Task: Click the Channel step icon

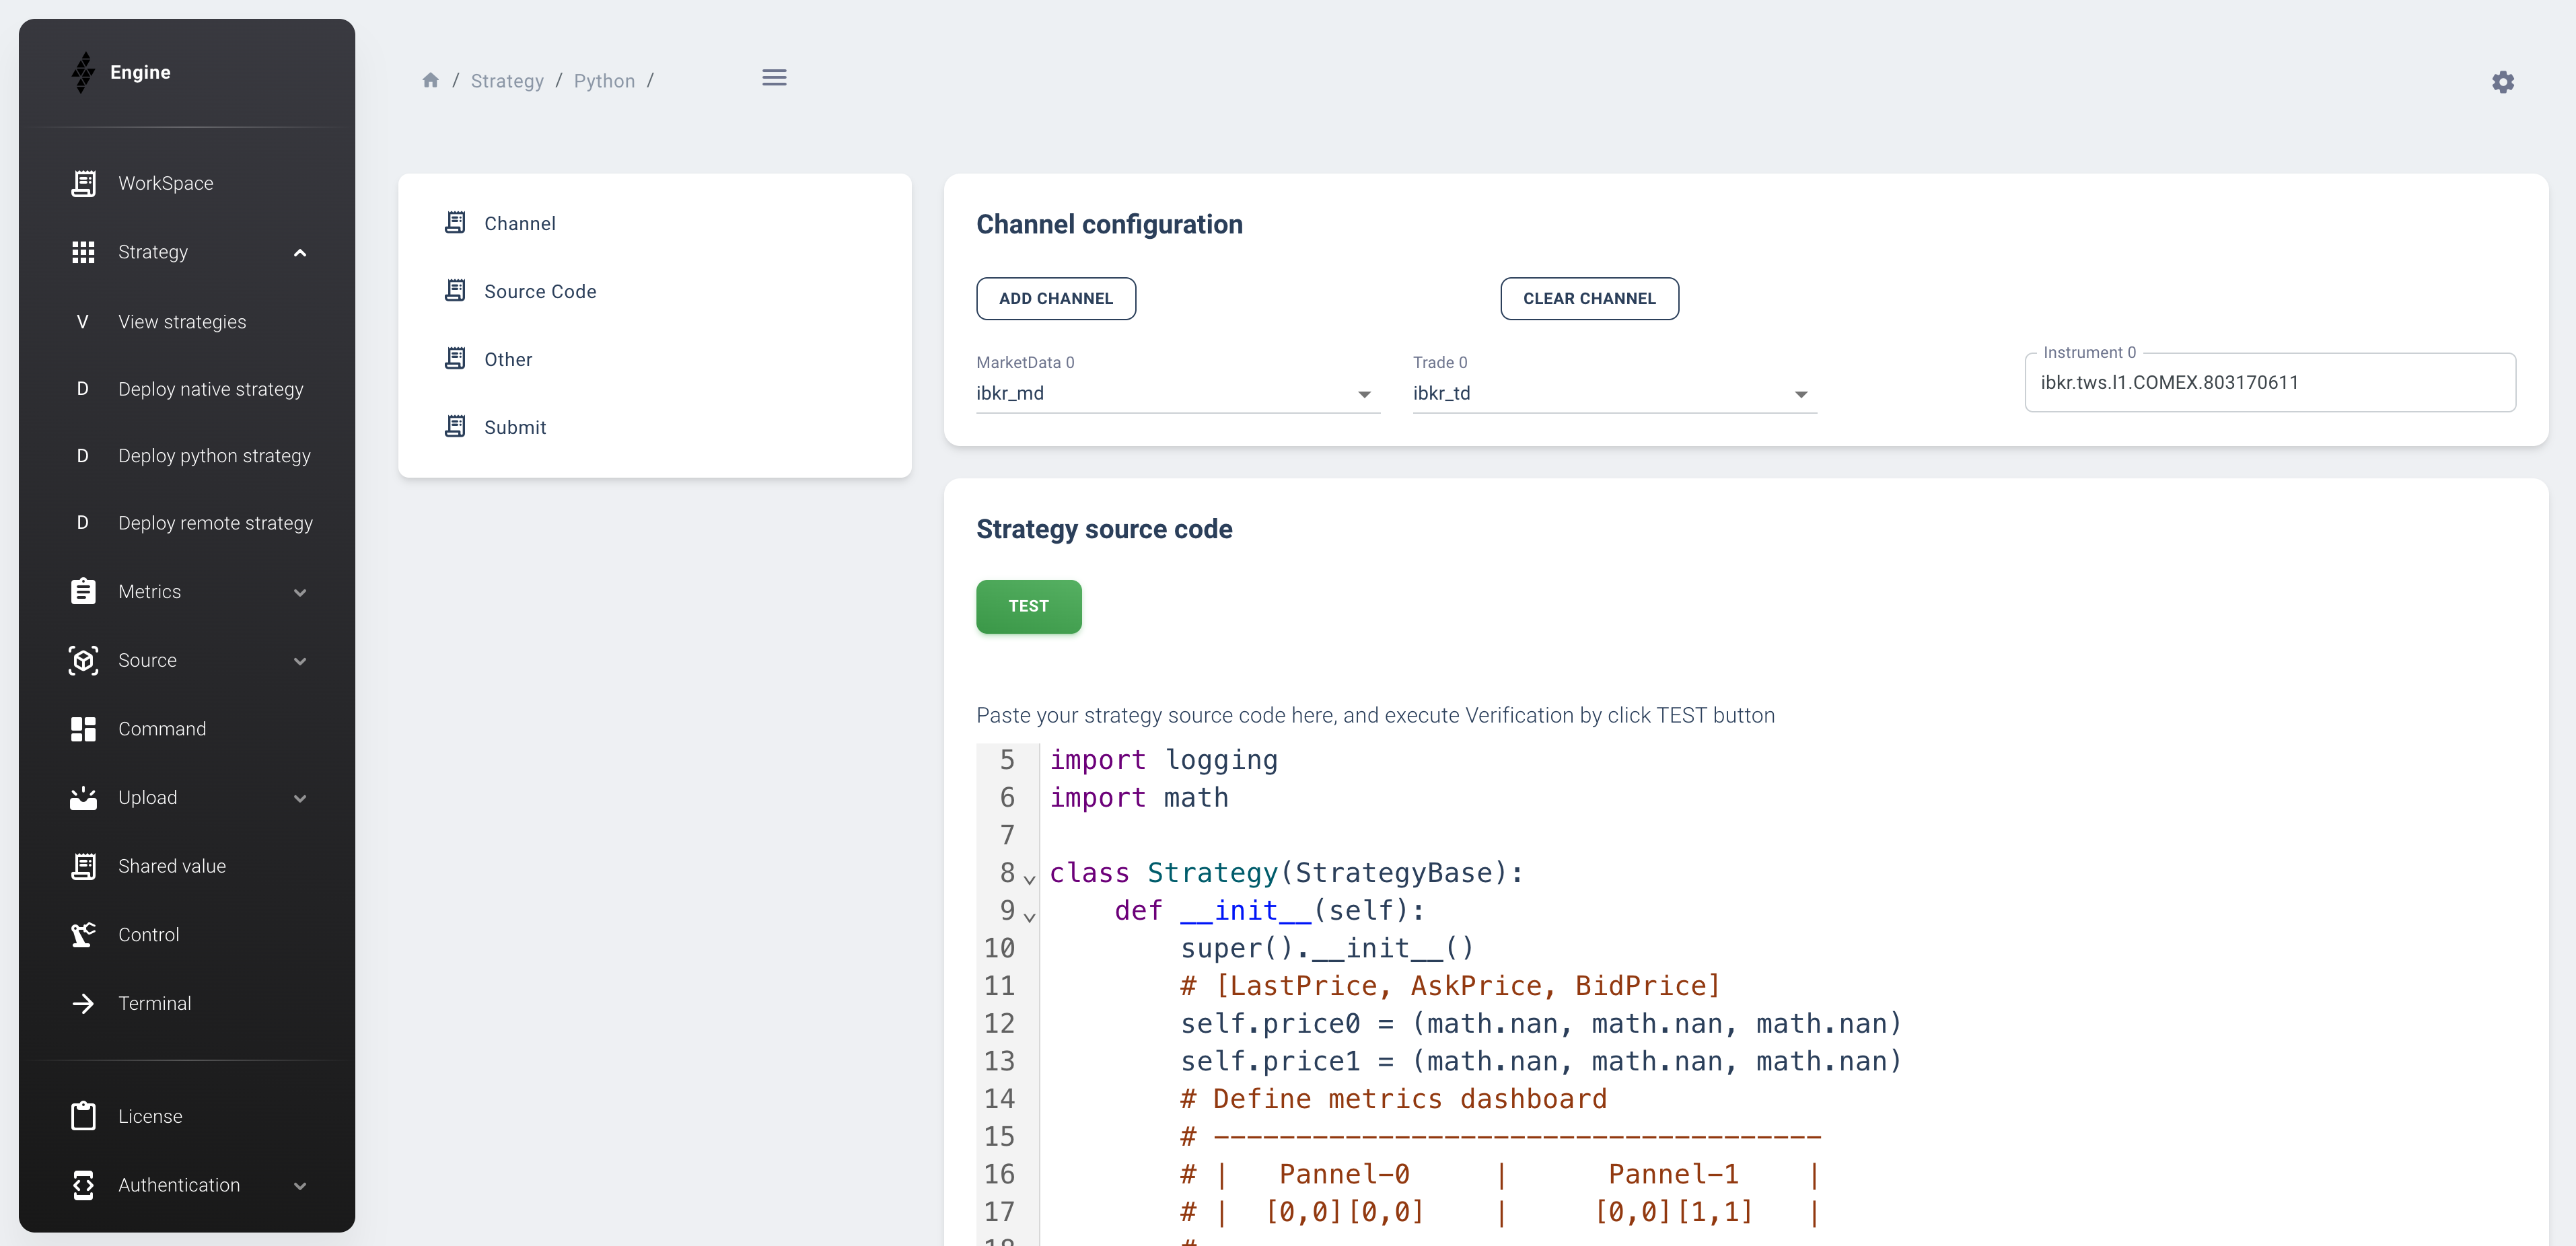Action: 455,222
